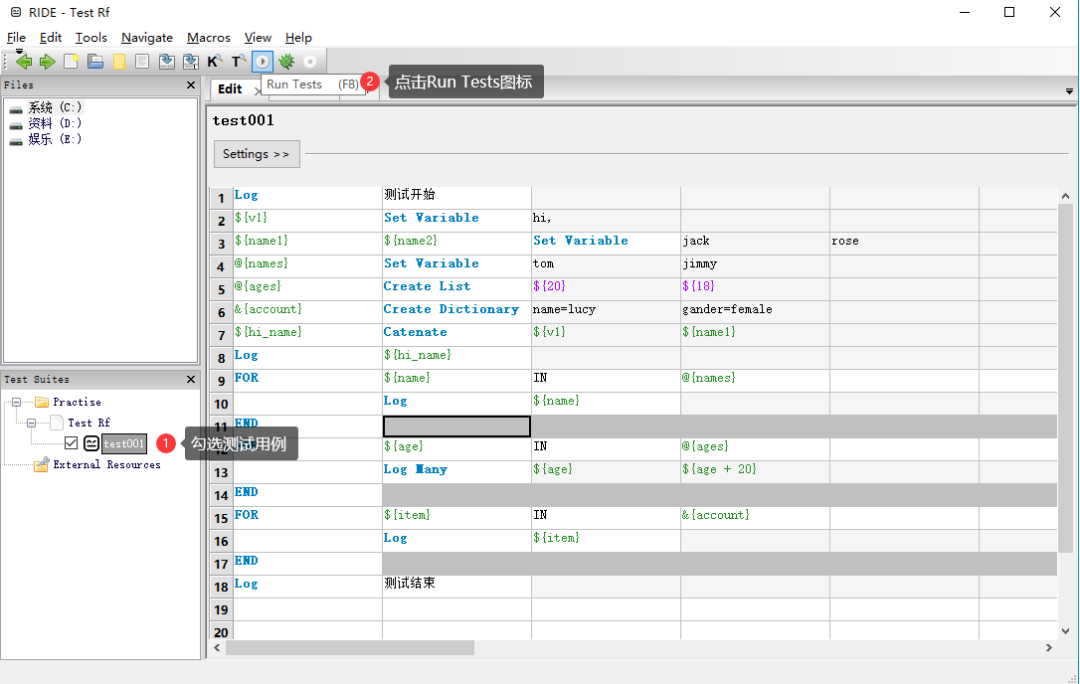Search tests using T icon

tap(238, 61)
